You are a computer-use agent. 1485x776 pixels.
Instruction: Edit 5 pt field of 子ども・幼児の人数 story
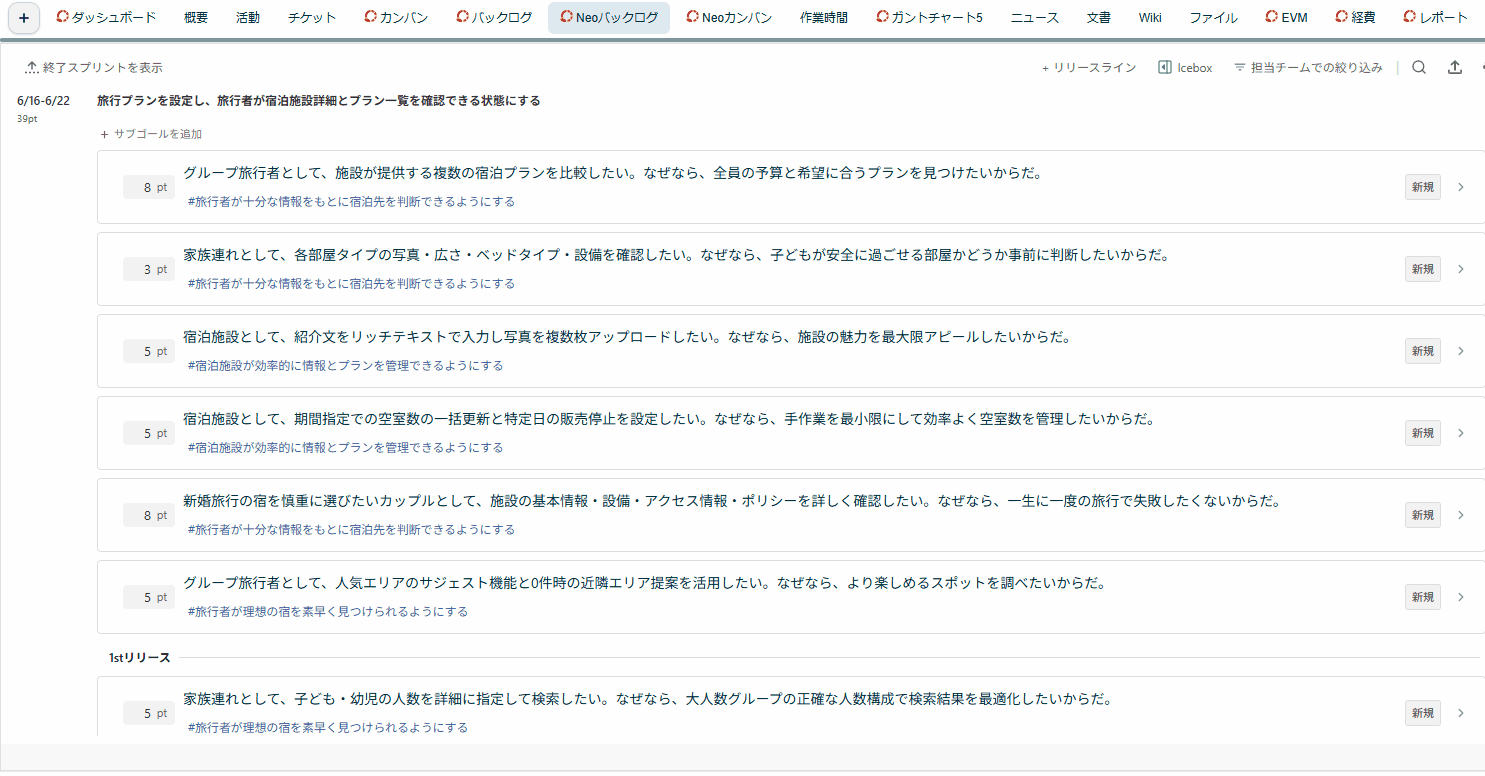pos(149,713)
